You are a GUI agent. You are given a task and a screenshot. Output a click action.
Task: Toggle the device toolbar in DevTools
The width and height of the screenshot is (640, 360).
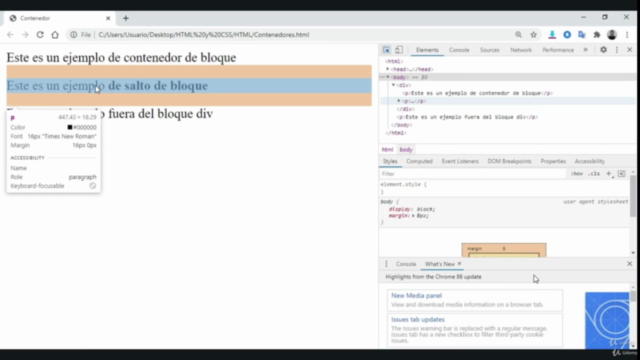pos(399,50)
